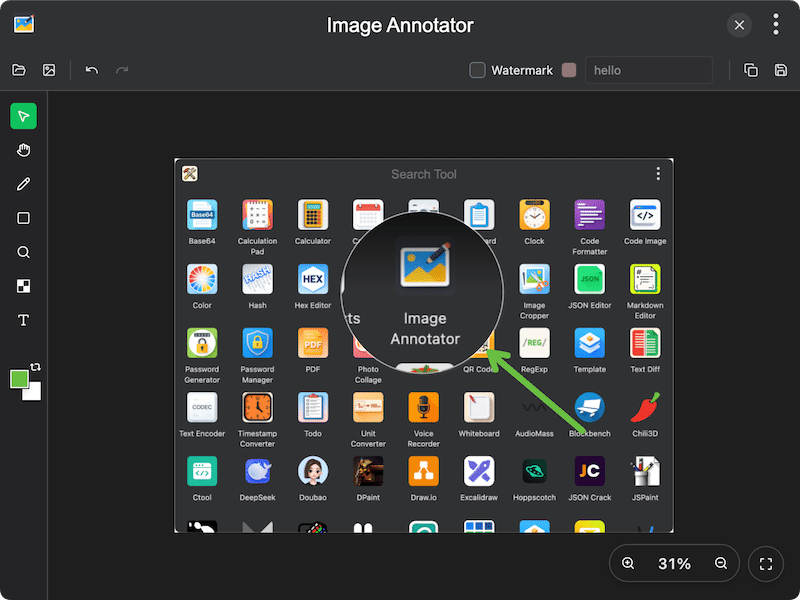
Task: Redo the last undone action
Action: [x=122, y=70]
